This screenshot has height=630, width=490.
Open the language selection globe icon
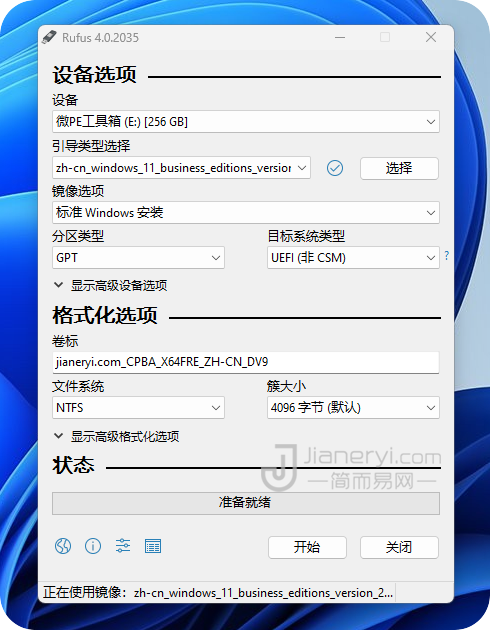tap(63, 546)
